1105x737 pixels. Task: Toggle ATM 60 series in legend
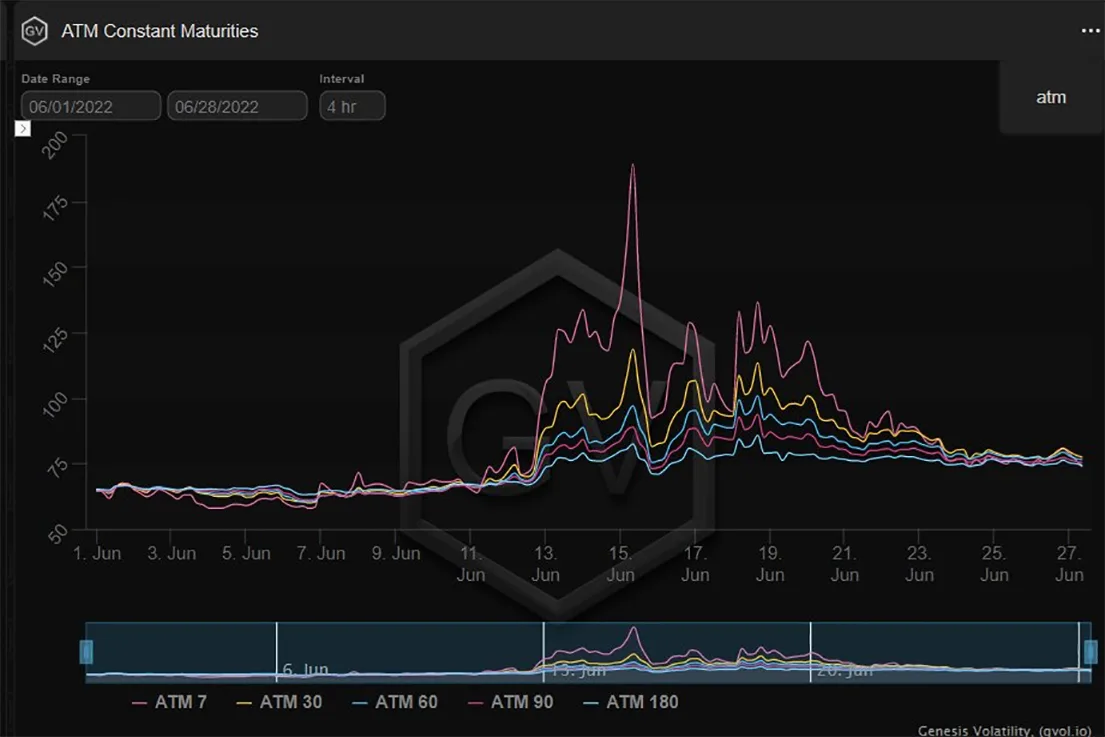395,702
